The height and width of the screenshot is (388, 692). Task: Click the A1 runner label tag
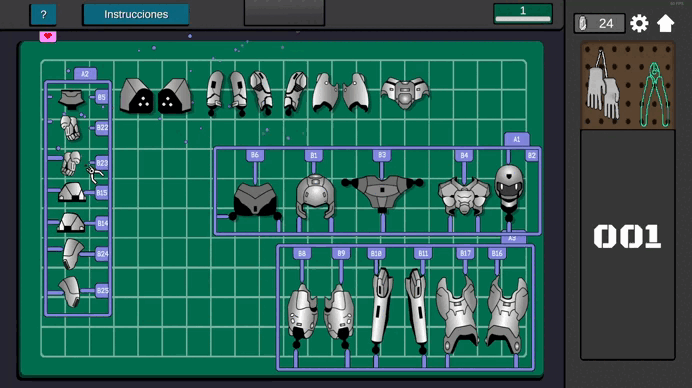[517, 139]
